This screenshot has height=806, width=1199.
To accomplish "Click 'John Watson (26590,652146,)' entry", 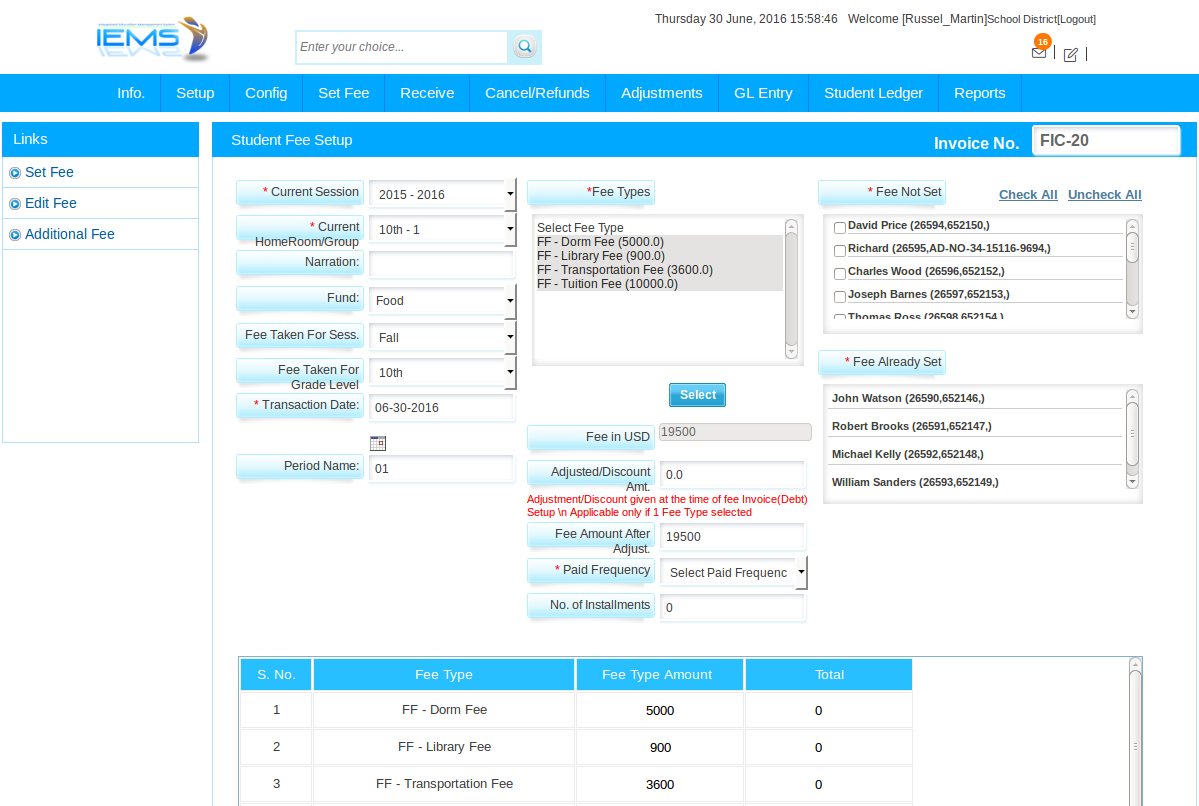I will pos(908,398).
